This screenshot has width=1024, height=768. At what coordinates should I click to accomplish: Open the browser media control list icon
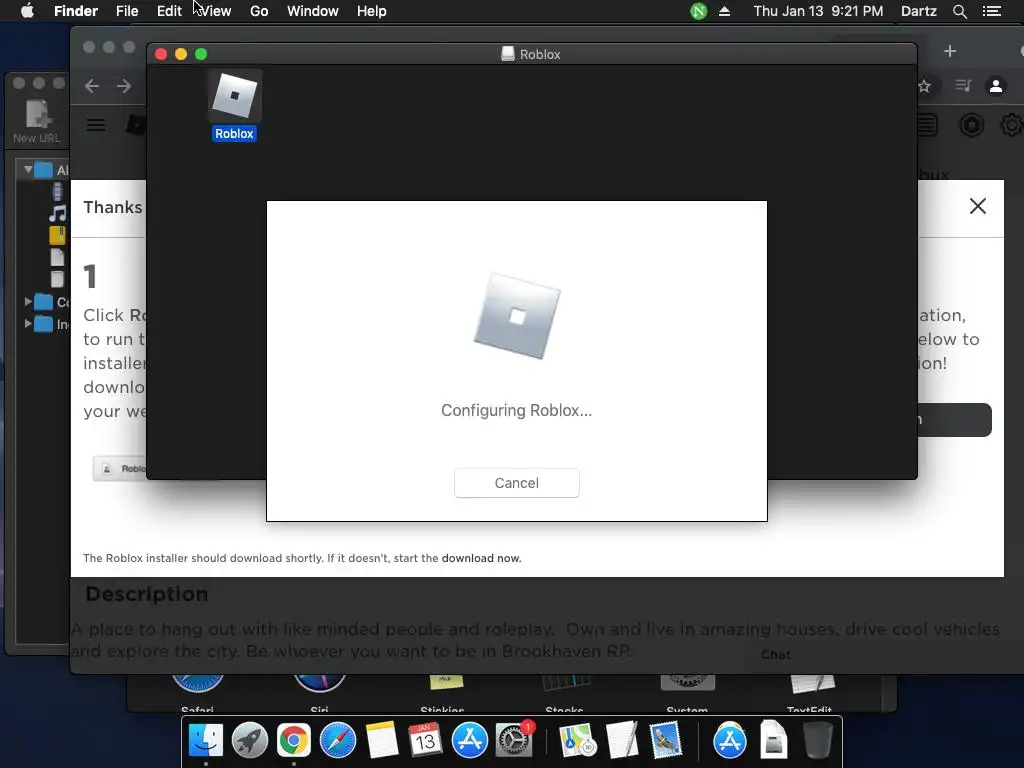click(963, 86)
